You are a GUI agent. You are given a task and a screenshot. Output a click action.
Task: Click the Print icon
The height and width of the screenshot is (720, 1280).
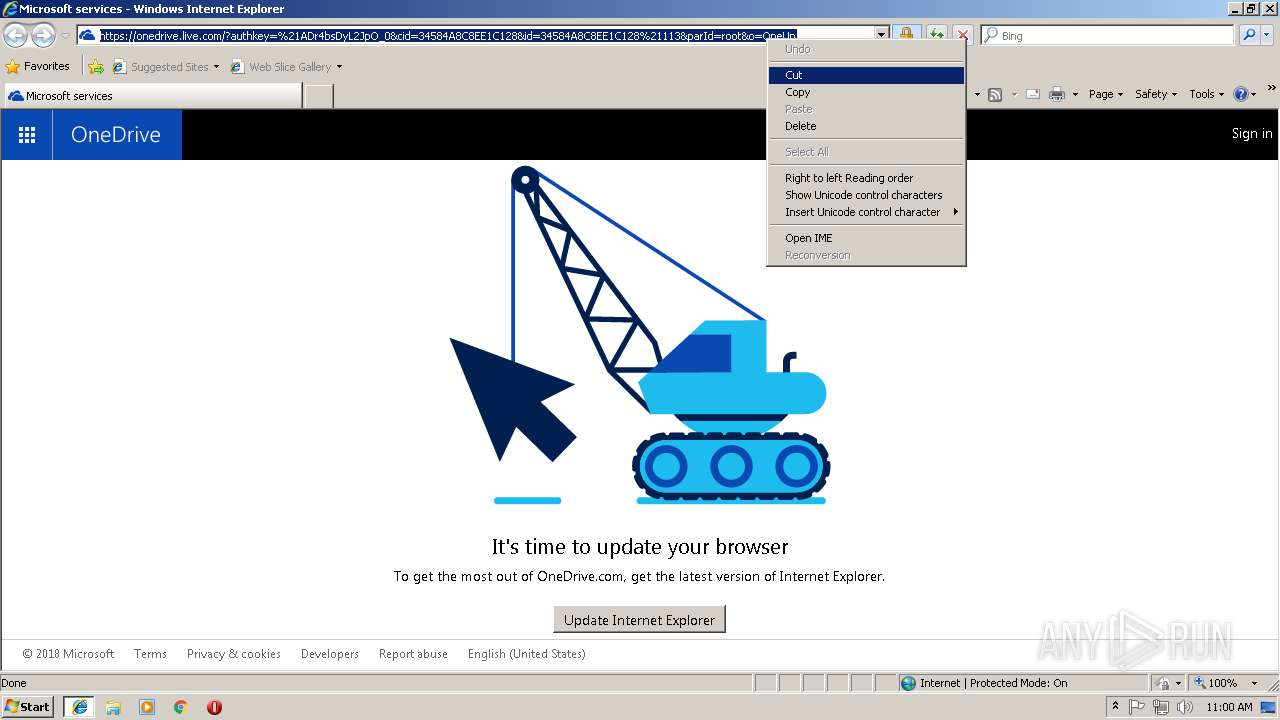(1057, 94)
